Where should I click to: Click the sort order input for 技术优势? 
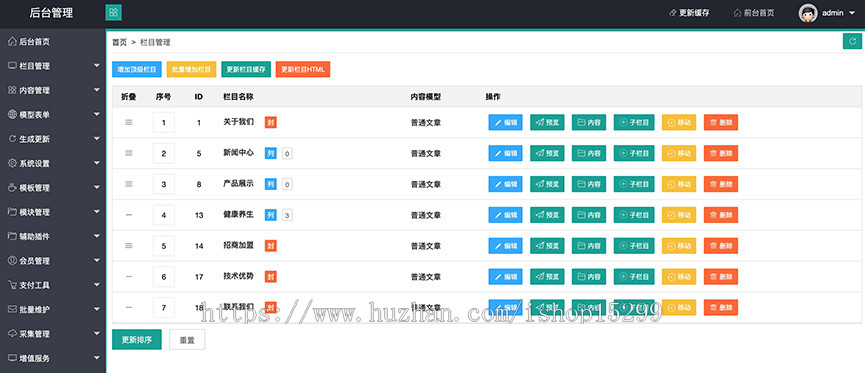164,277
